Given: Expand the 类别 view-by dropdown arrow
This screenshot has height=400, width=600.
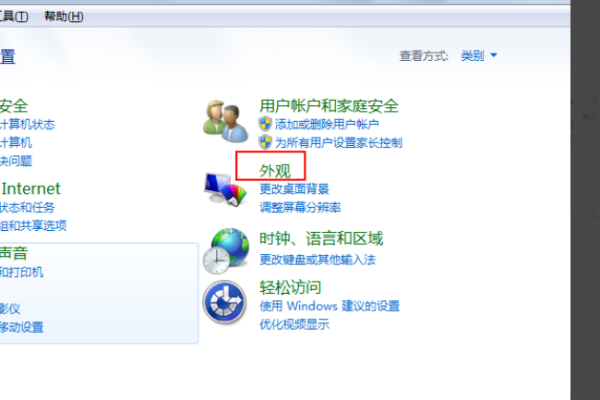Looking at the screenshot, I should pyautogui.click(x=494, y=56).
